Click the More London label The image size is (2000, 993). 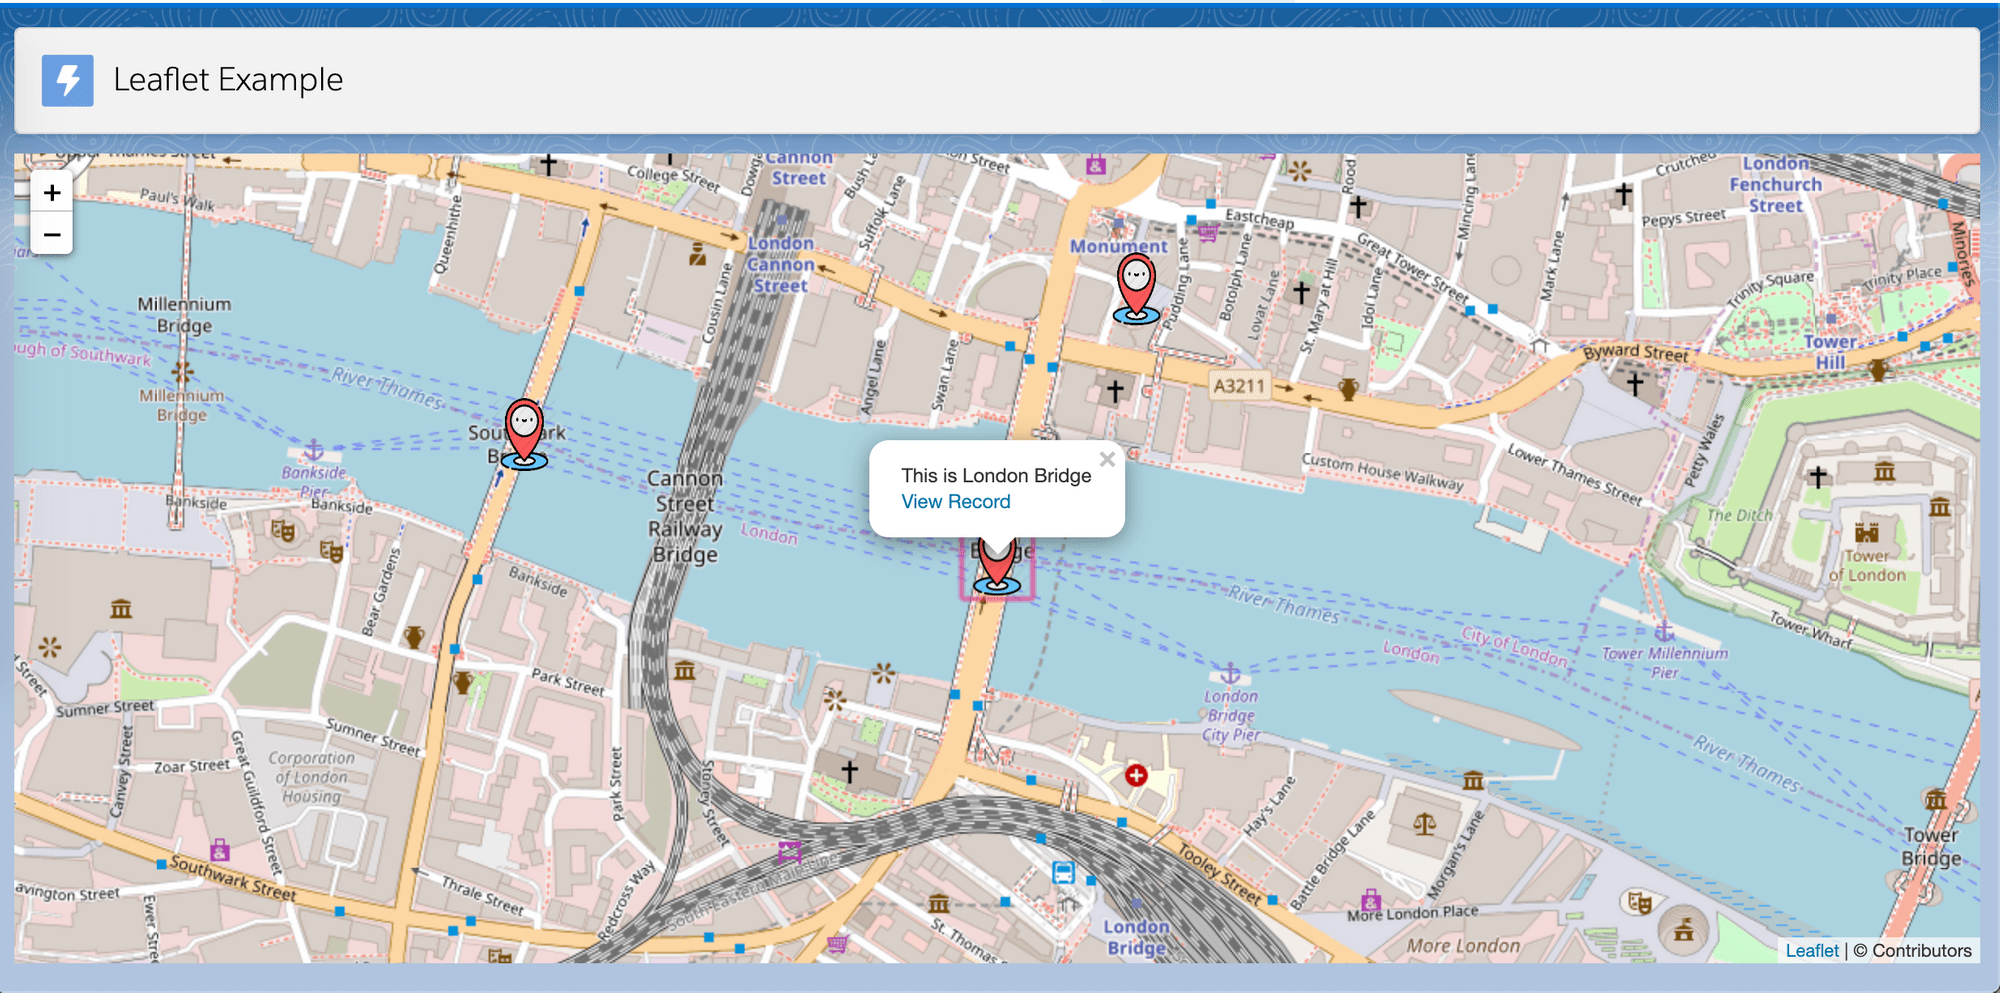point(1463,945)
